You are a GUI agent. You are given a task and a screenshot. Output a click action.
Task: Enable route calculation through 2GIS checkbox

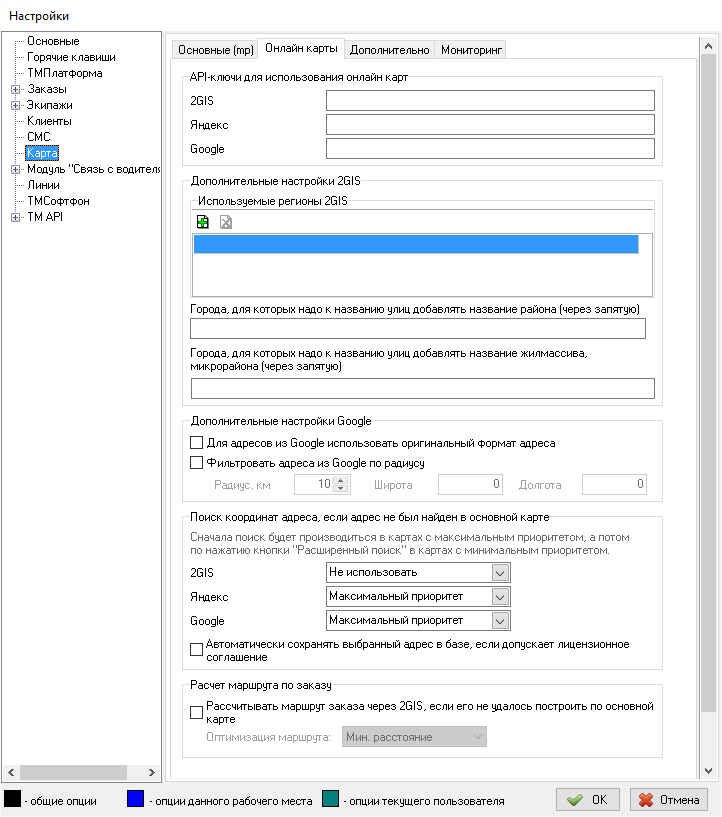pyautogui.click(x=196, y=712)
